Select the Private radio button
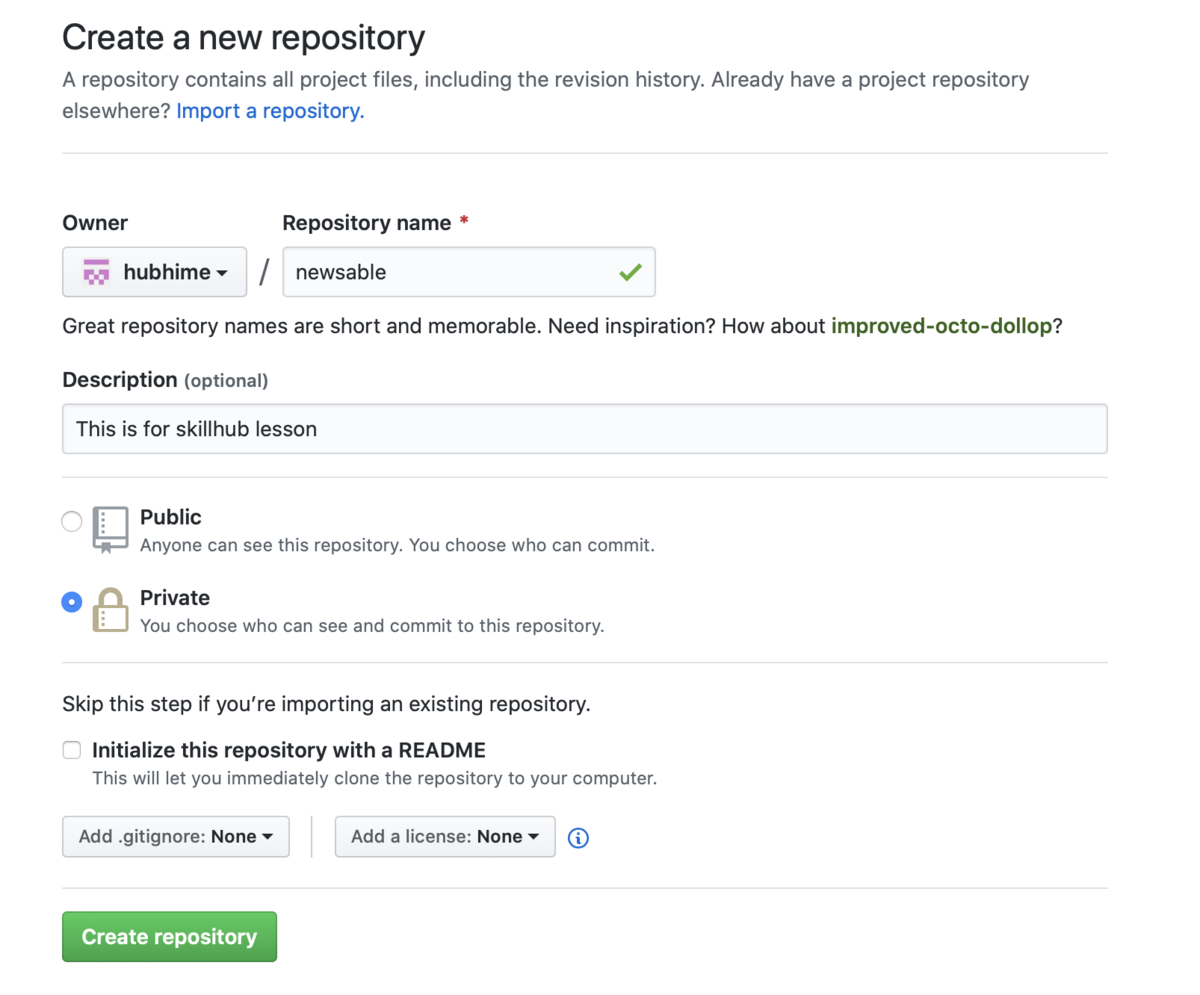Image resolution: width=1200 pixels, height=995 pixels. click(x=72, y=602)
